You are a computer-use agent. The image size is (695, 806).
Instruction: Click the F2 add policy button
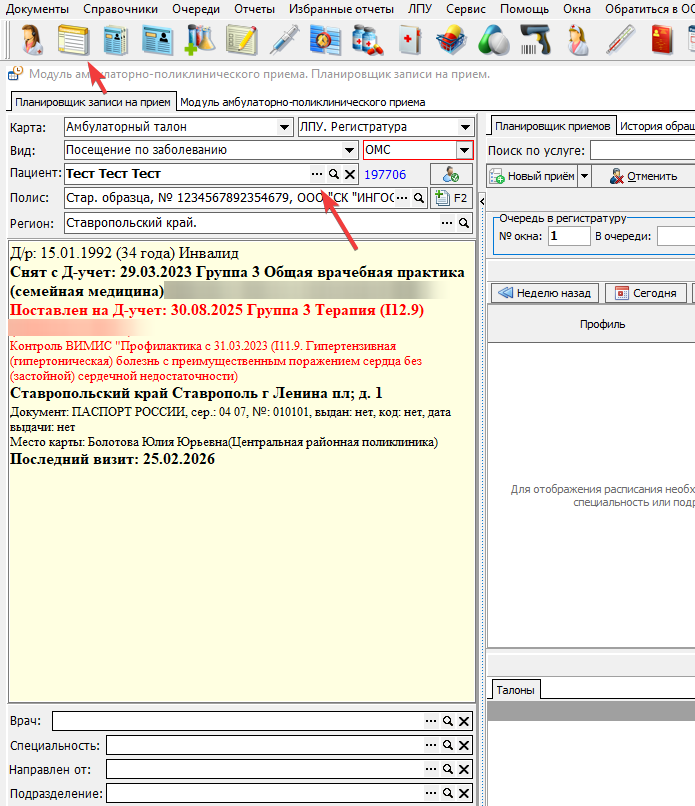coord(451,198)
